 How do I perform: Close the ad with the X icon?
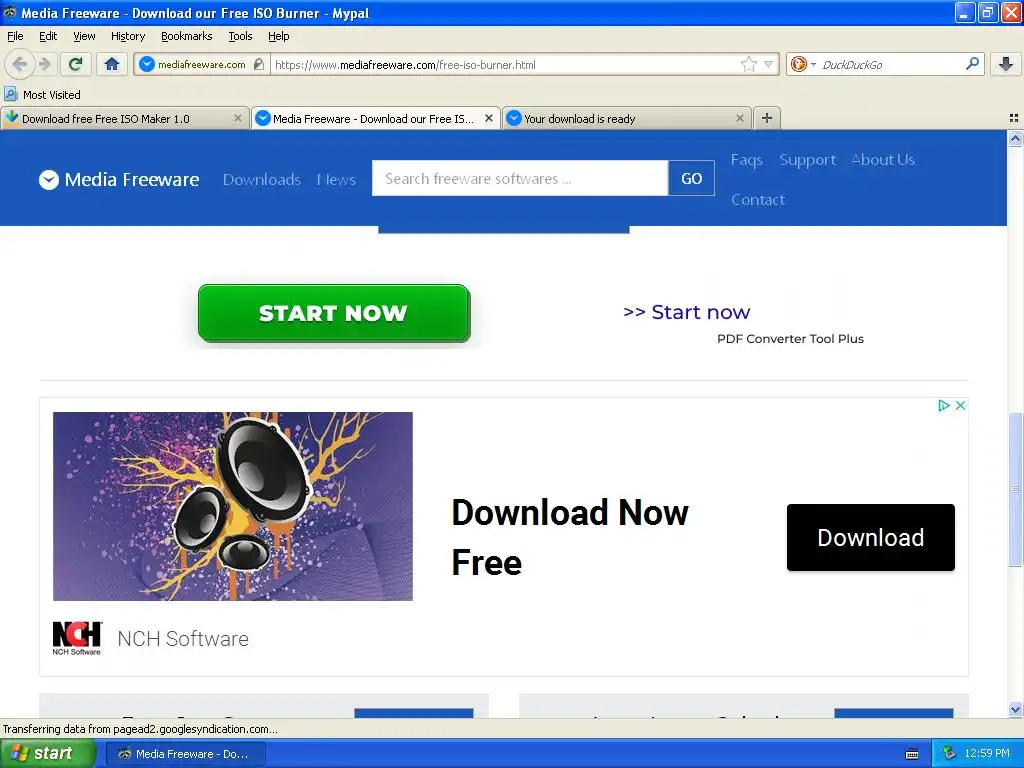tap(960, 406)
